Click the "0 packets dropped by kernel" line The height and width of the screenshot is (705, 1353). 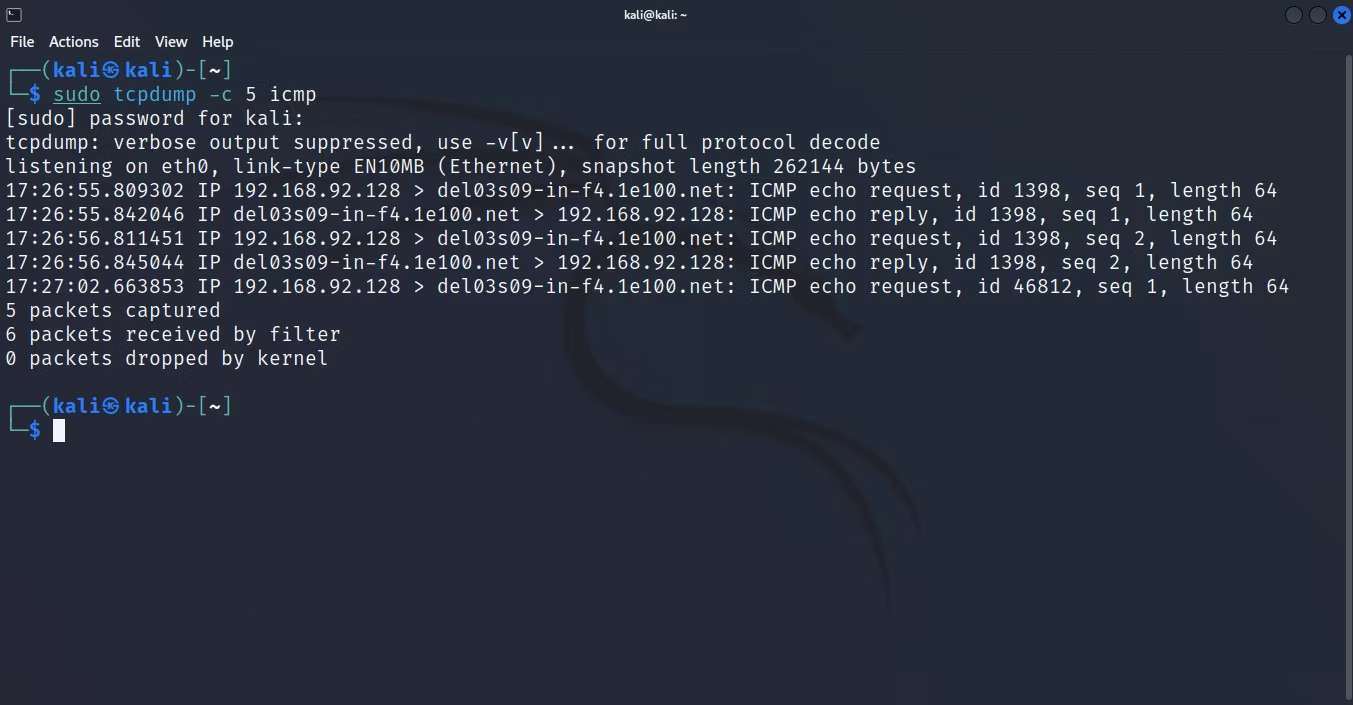point(167,359)
